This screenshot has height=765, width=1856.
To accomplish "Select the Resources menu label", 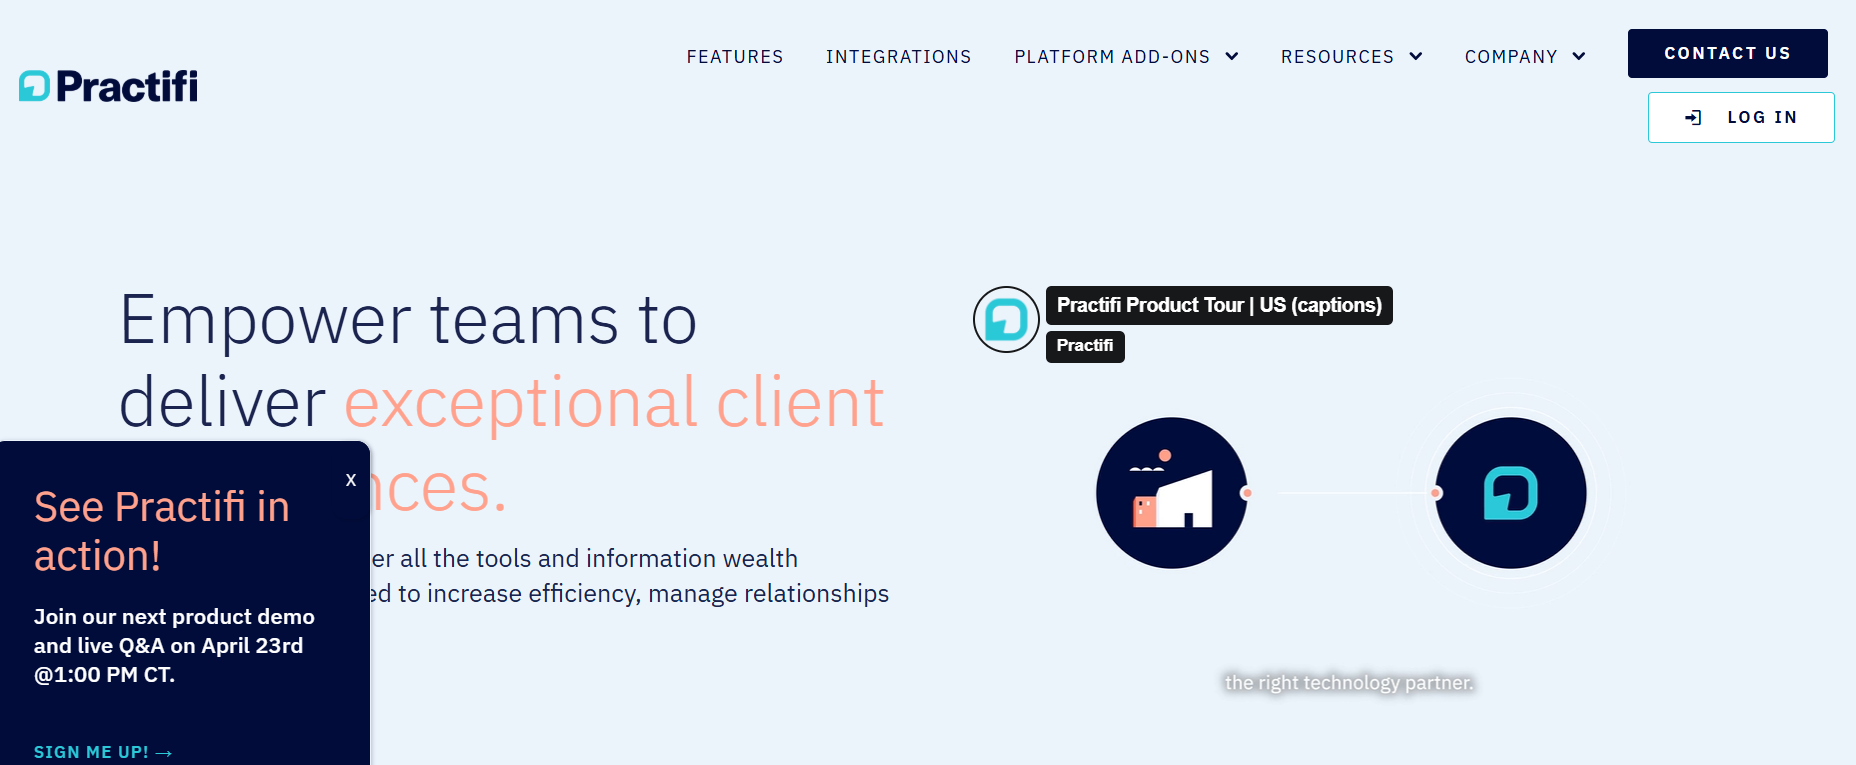I will (x=1337, y=57).
